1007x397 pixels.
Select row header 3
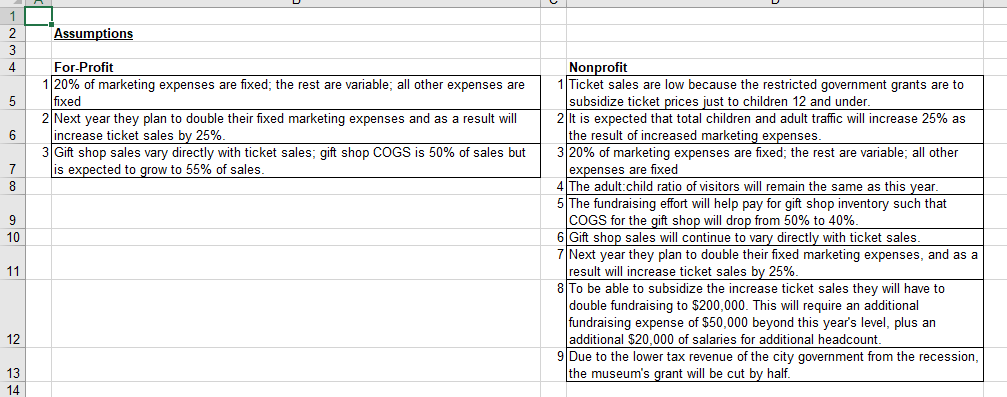tap(12, 50)
